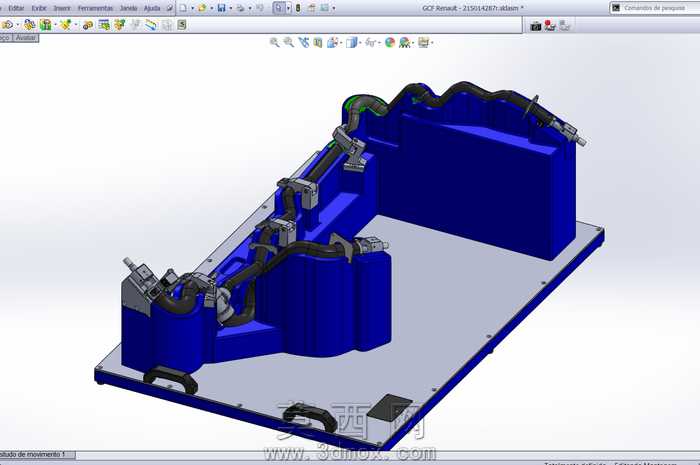Expand the Apply Scene dropdown arrow
700x465 pixels.
(x=413, y=42)
